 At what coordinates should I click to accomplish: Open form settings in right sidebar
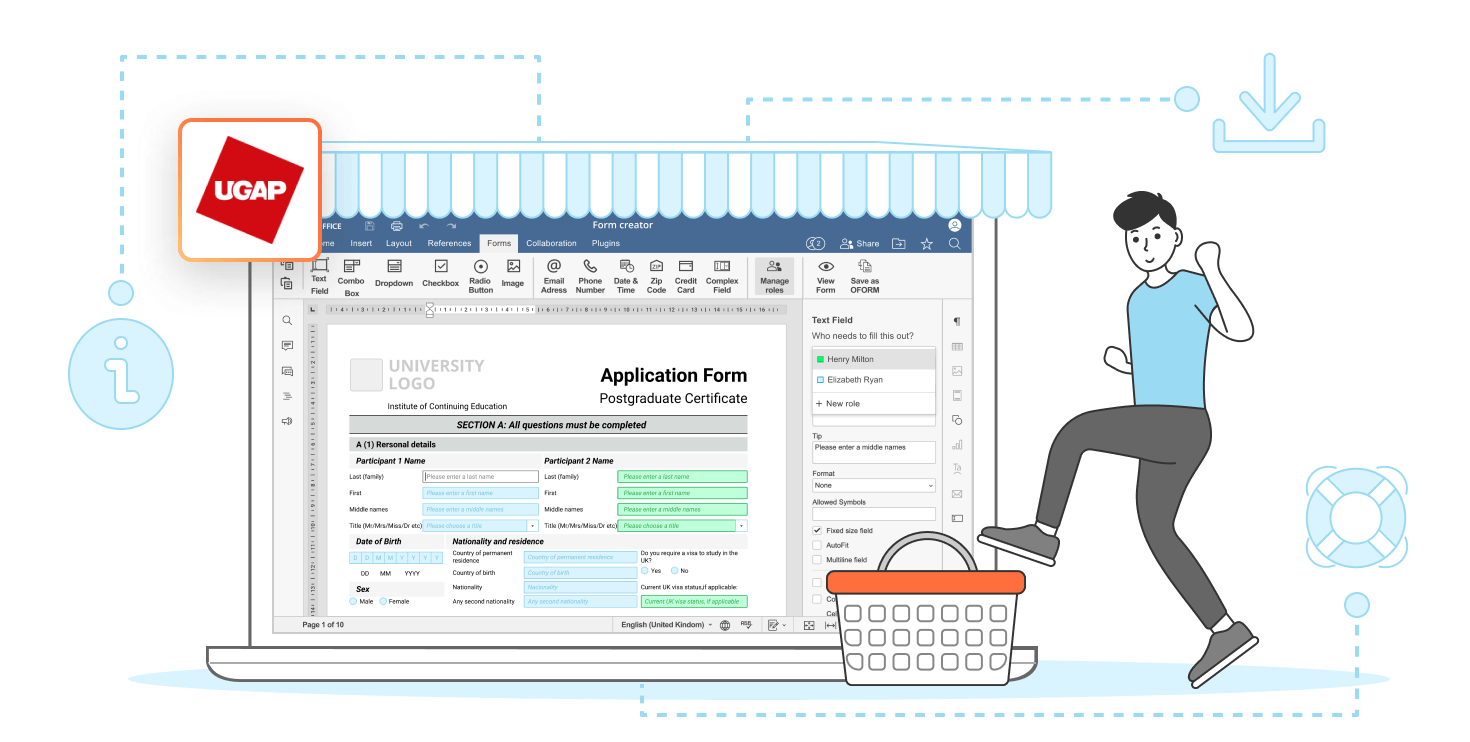(x=957, y=518)
